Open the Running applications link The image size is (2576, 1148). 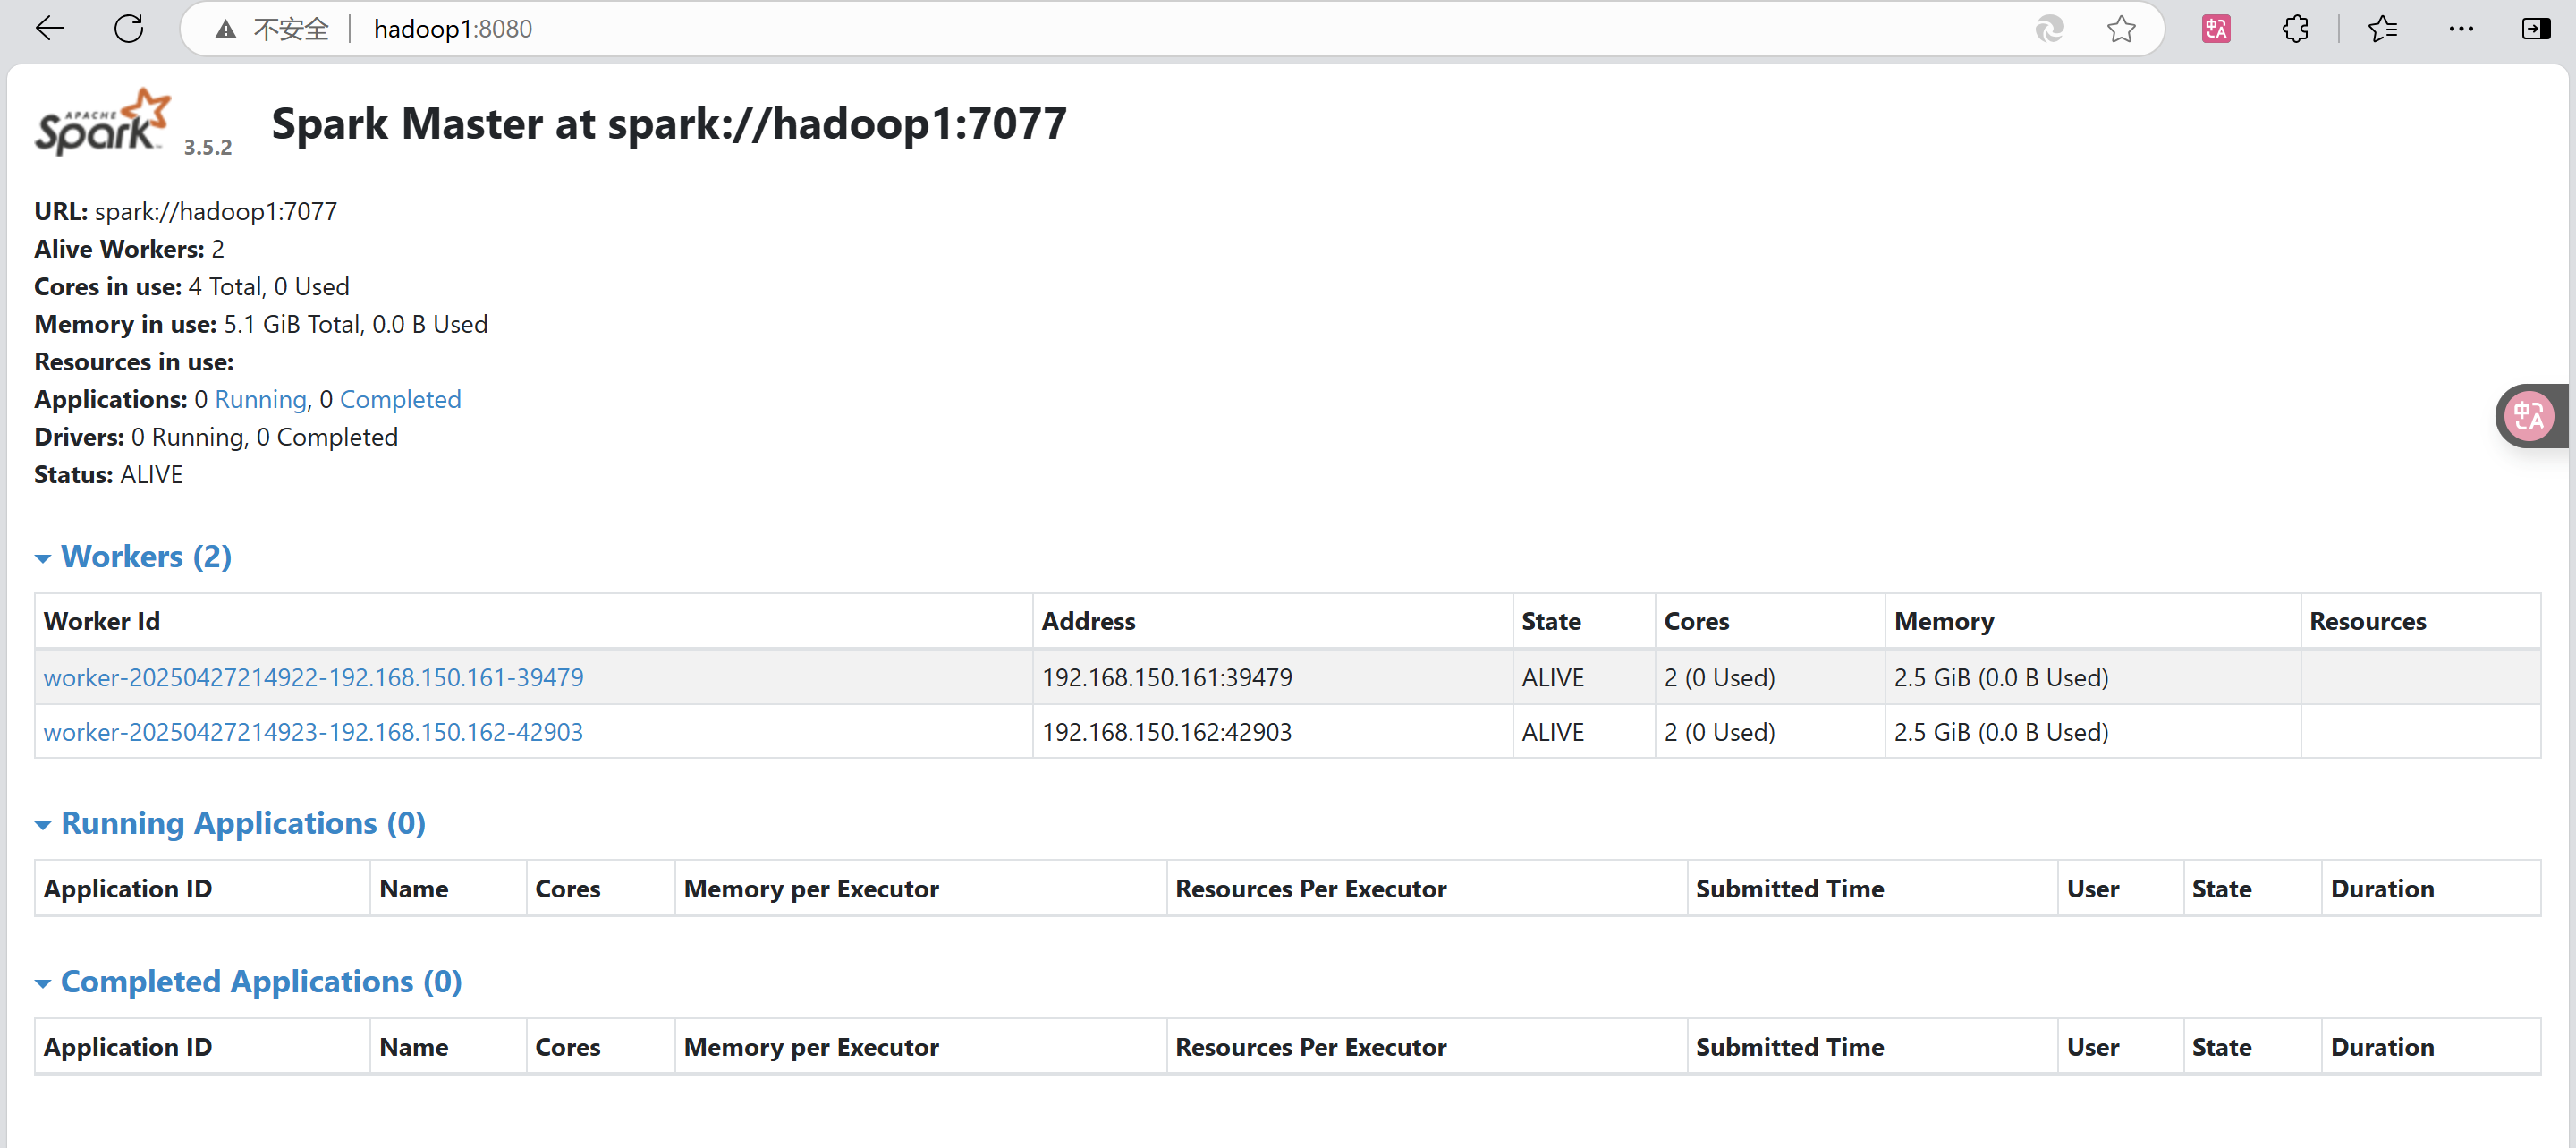click(260, 399)
